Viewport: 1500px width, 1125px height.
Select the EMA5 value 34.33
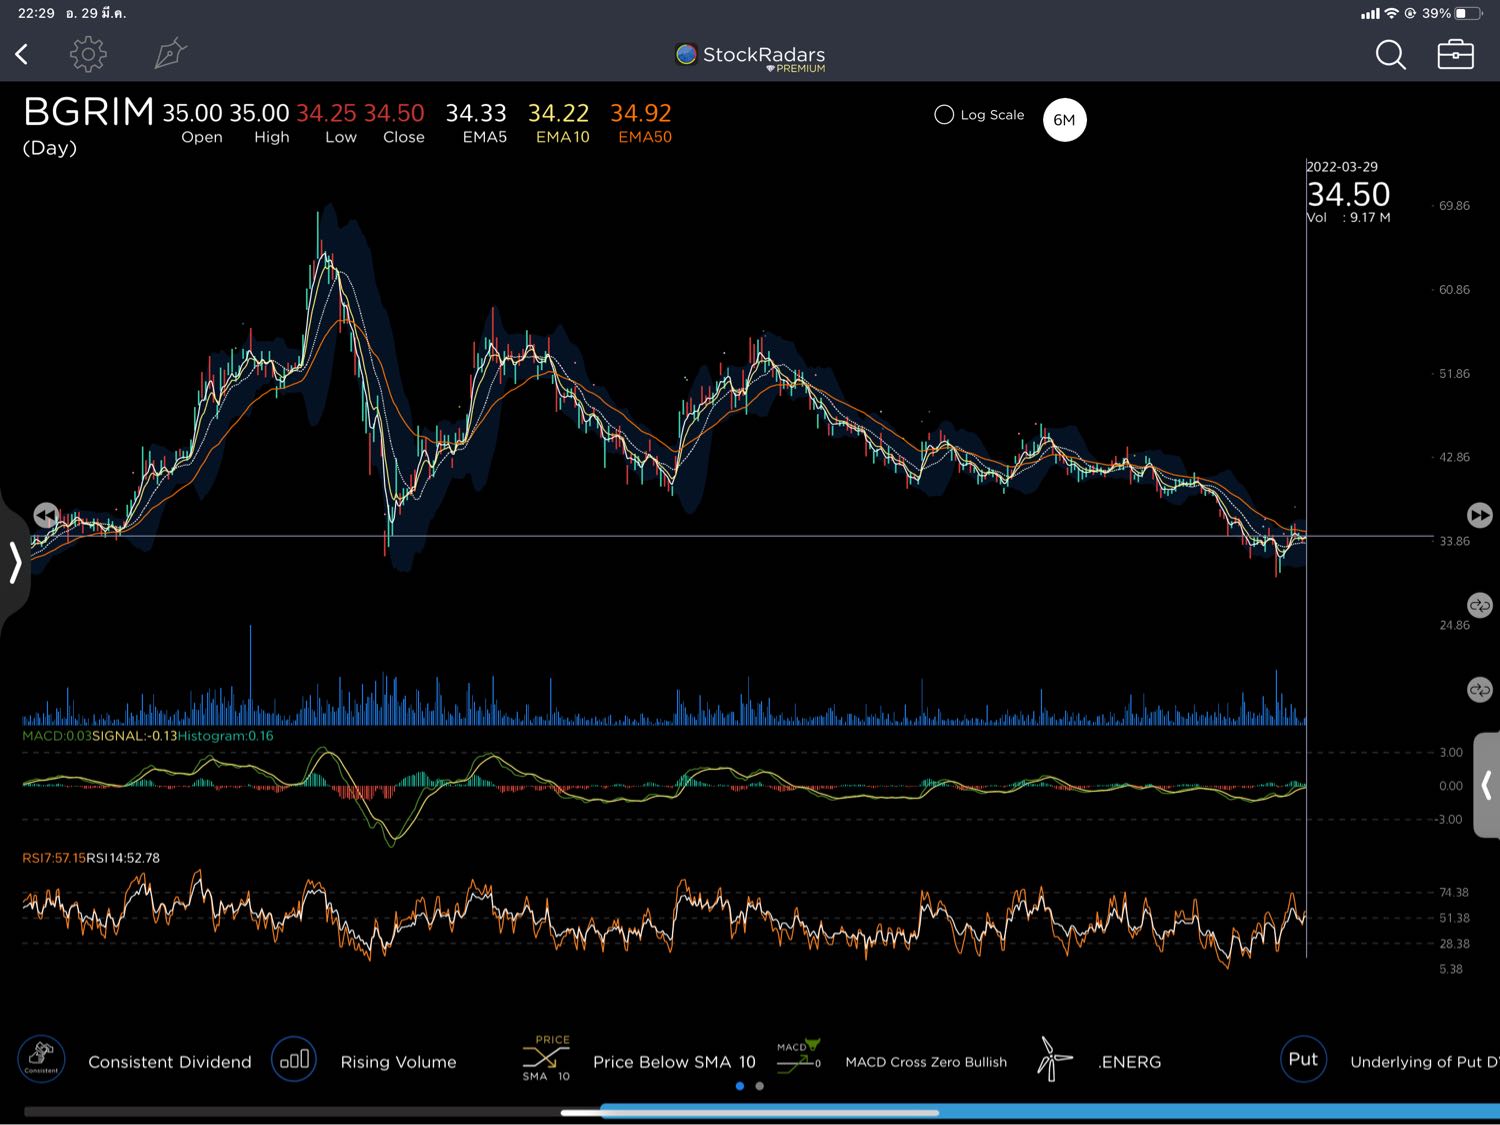476,113
